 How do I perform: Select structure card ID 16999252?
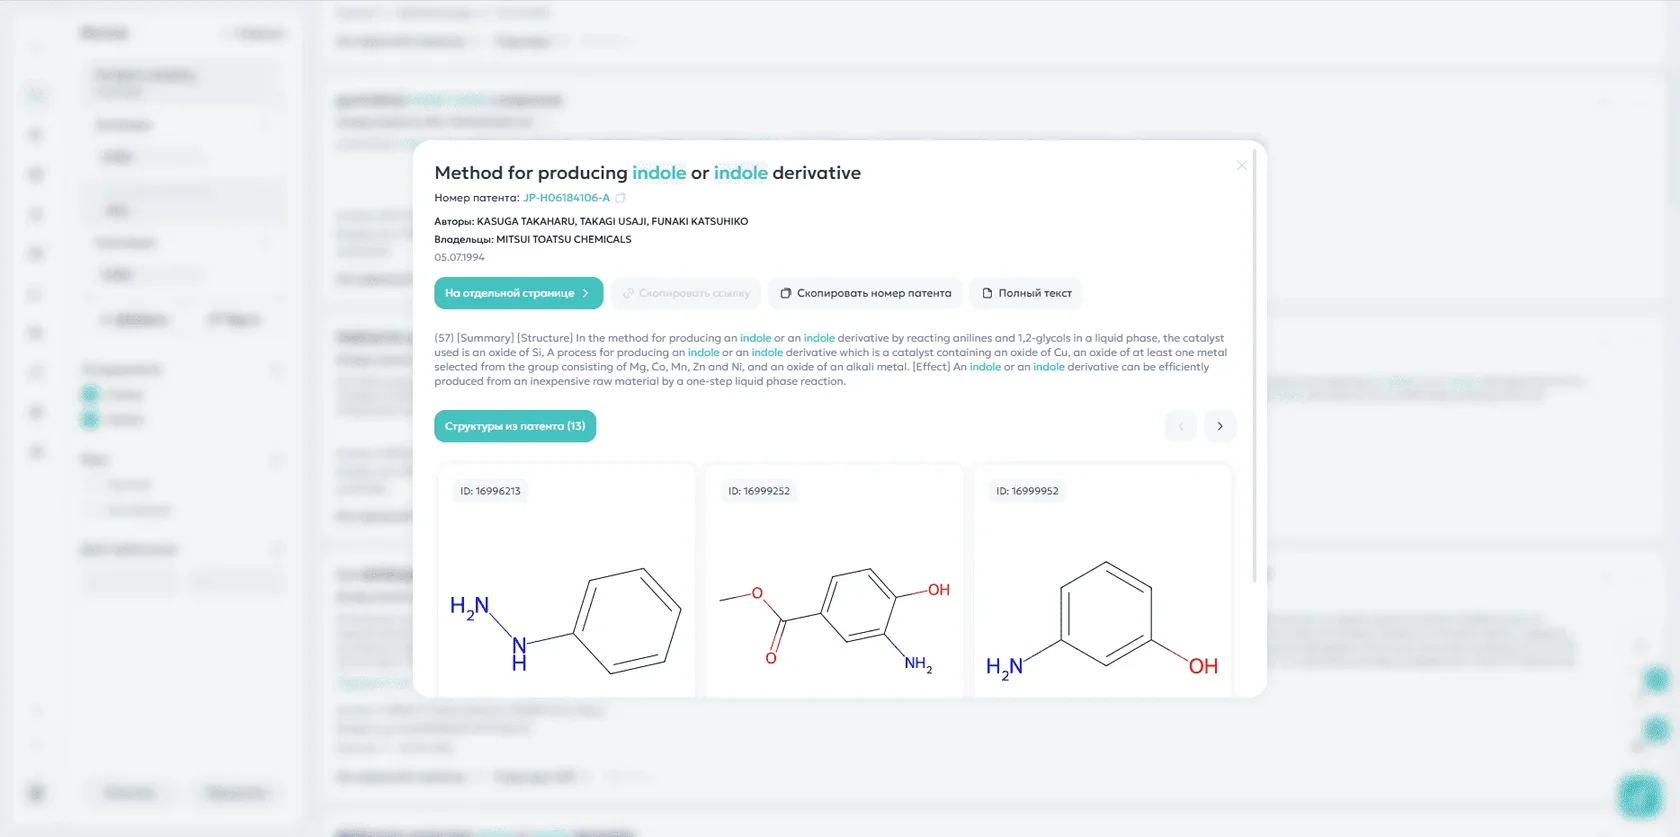coord(834,580)
